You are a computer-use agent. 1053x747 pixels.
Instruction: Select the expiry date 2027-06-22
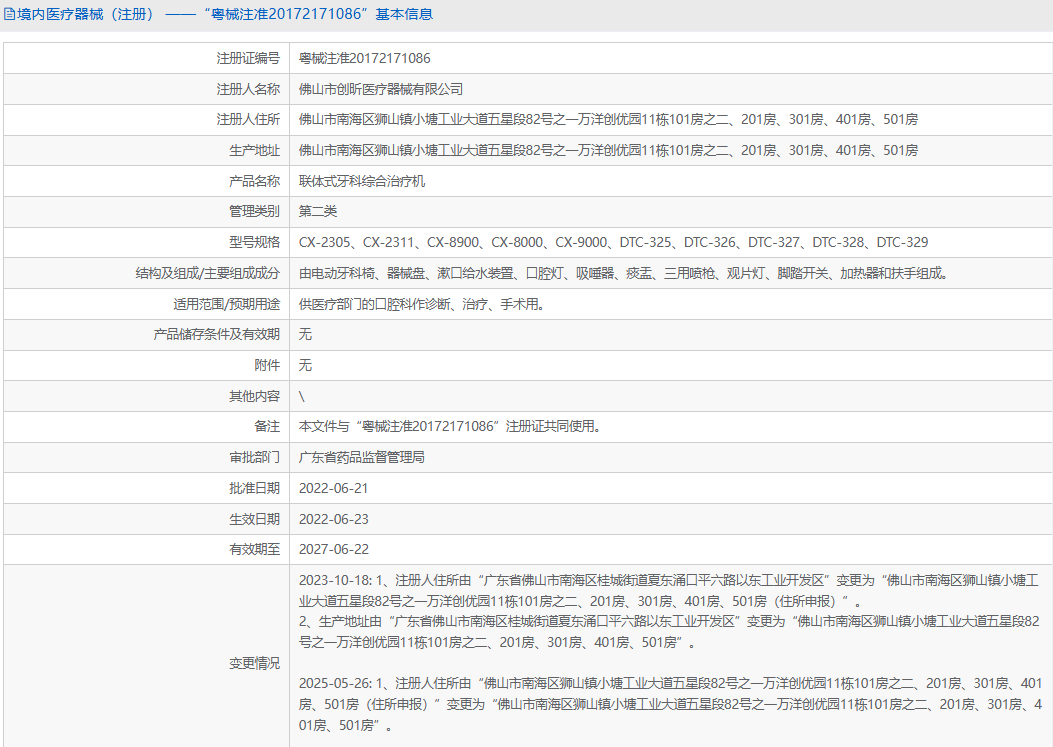334,550
